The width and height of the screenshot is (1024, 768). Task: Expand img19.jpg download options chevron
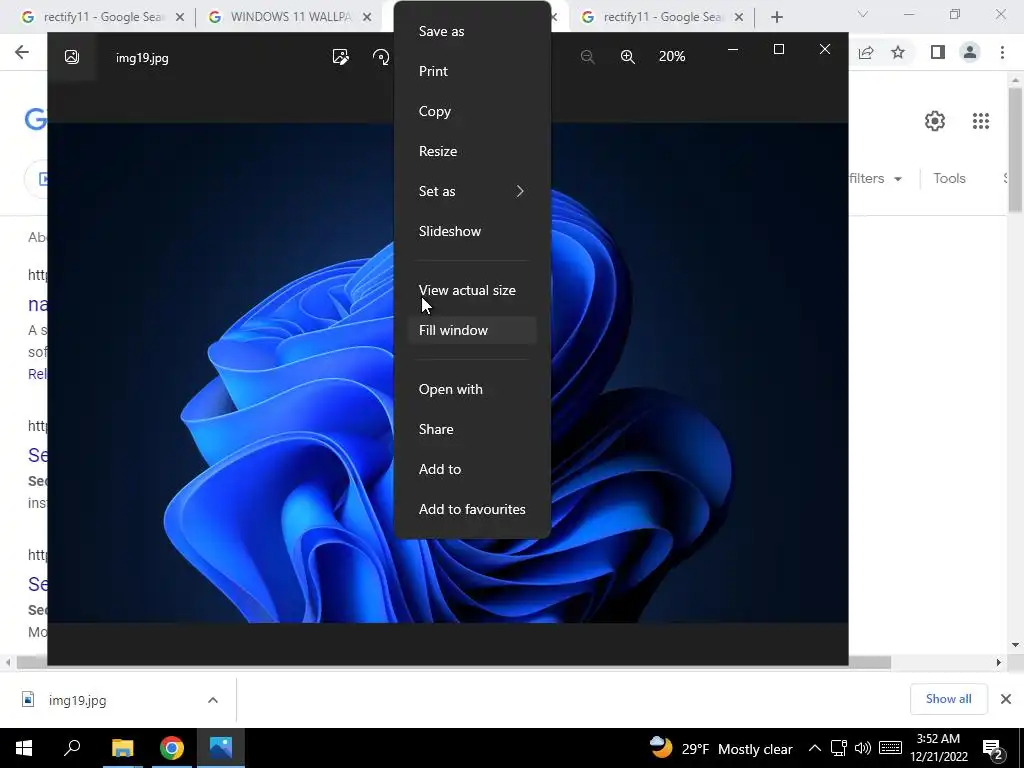pyautogui.click(x=212, y=700)
